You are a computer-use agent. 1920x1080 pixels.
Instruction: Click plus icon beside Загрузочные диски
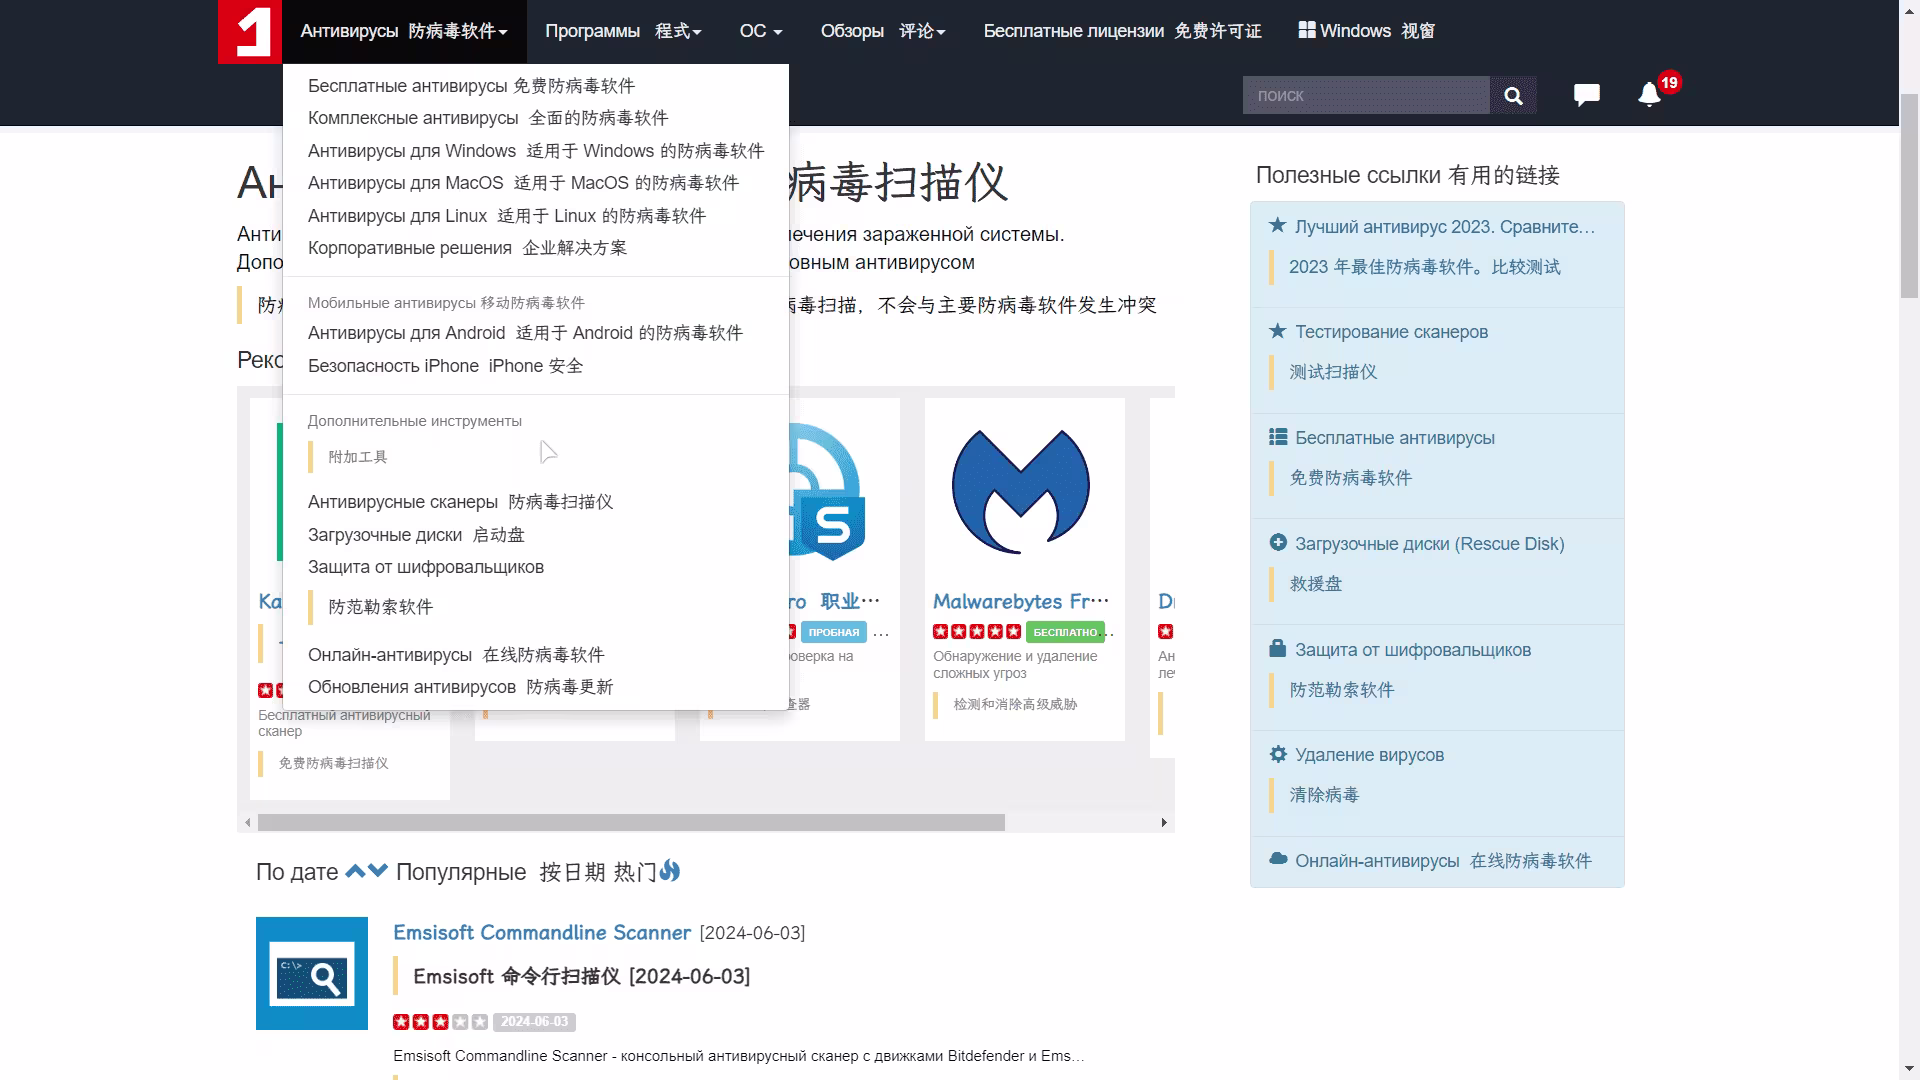[x=1279, y=542]
